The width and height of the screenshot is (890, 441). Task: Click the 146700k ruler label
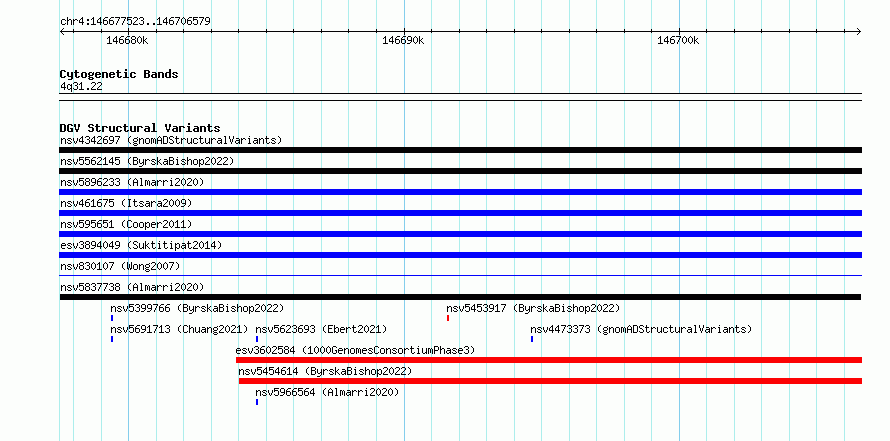(678, 40)
